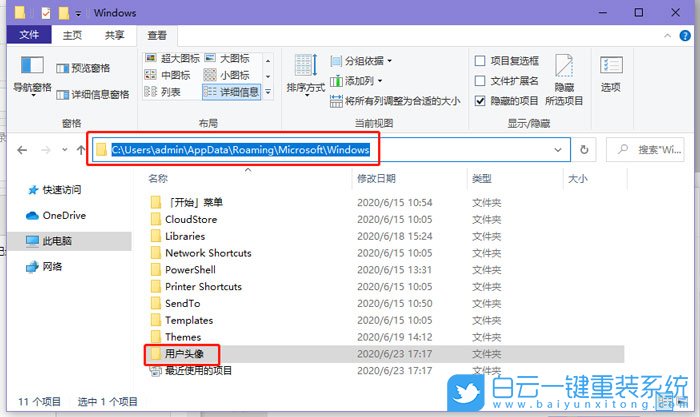Open the 添加列 dropdown
This screenshot has width=700, height=417.
point(356,81)
